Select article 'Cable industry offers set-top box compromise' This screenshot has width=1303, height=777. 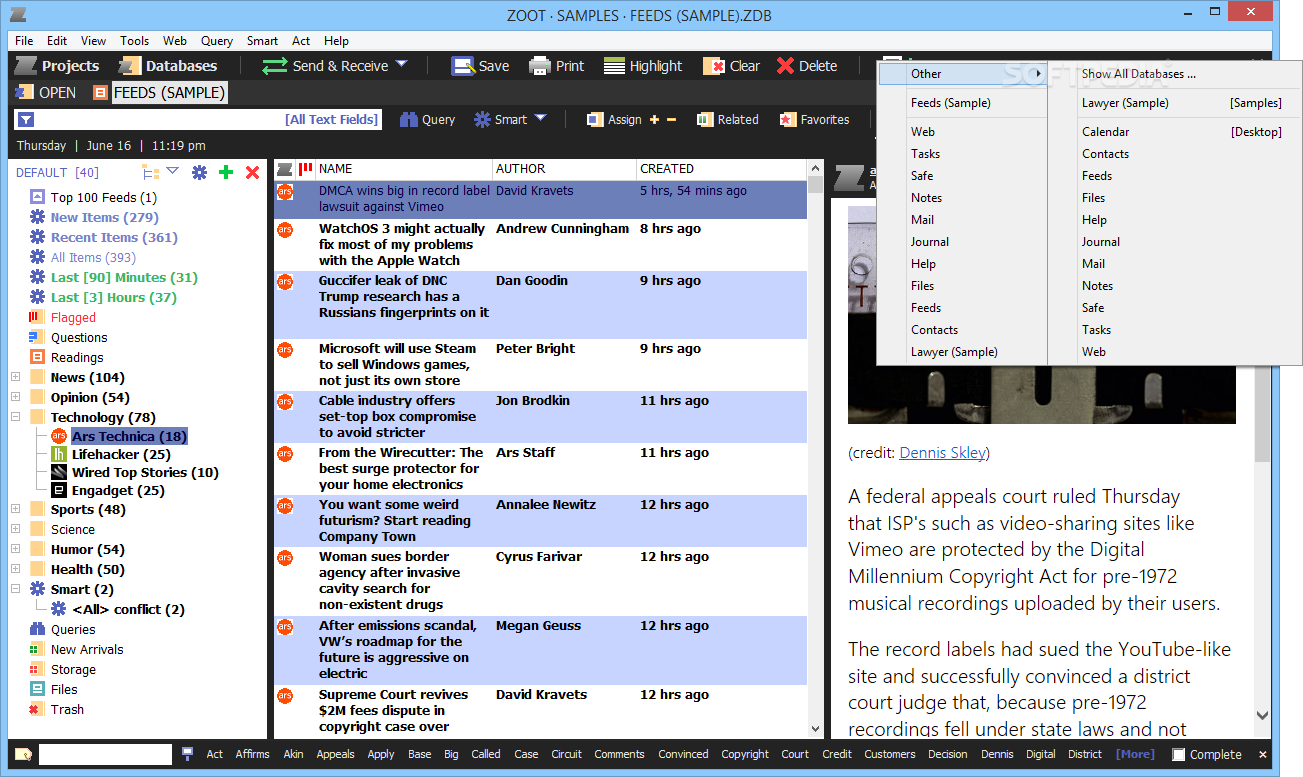tap(540, 417)
